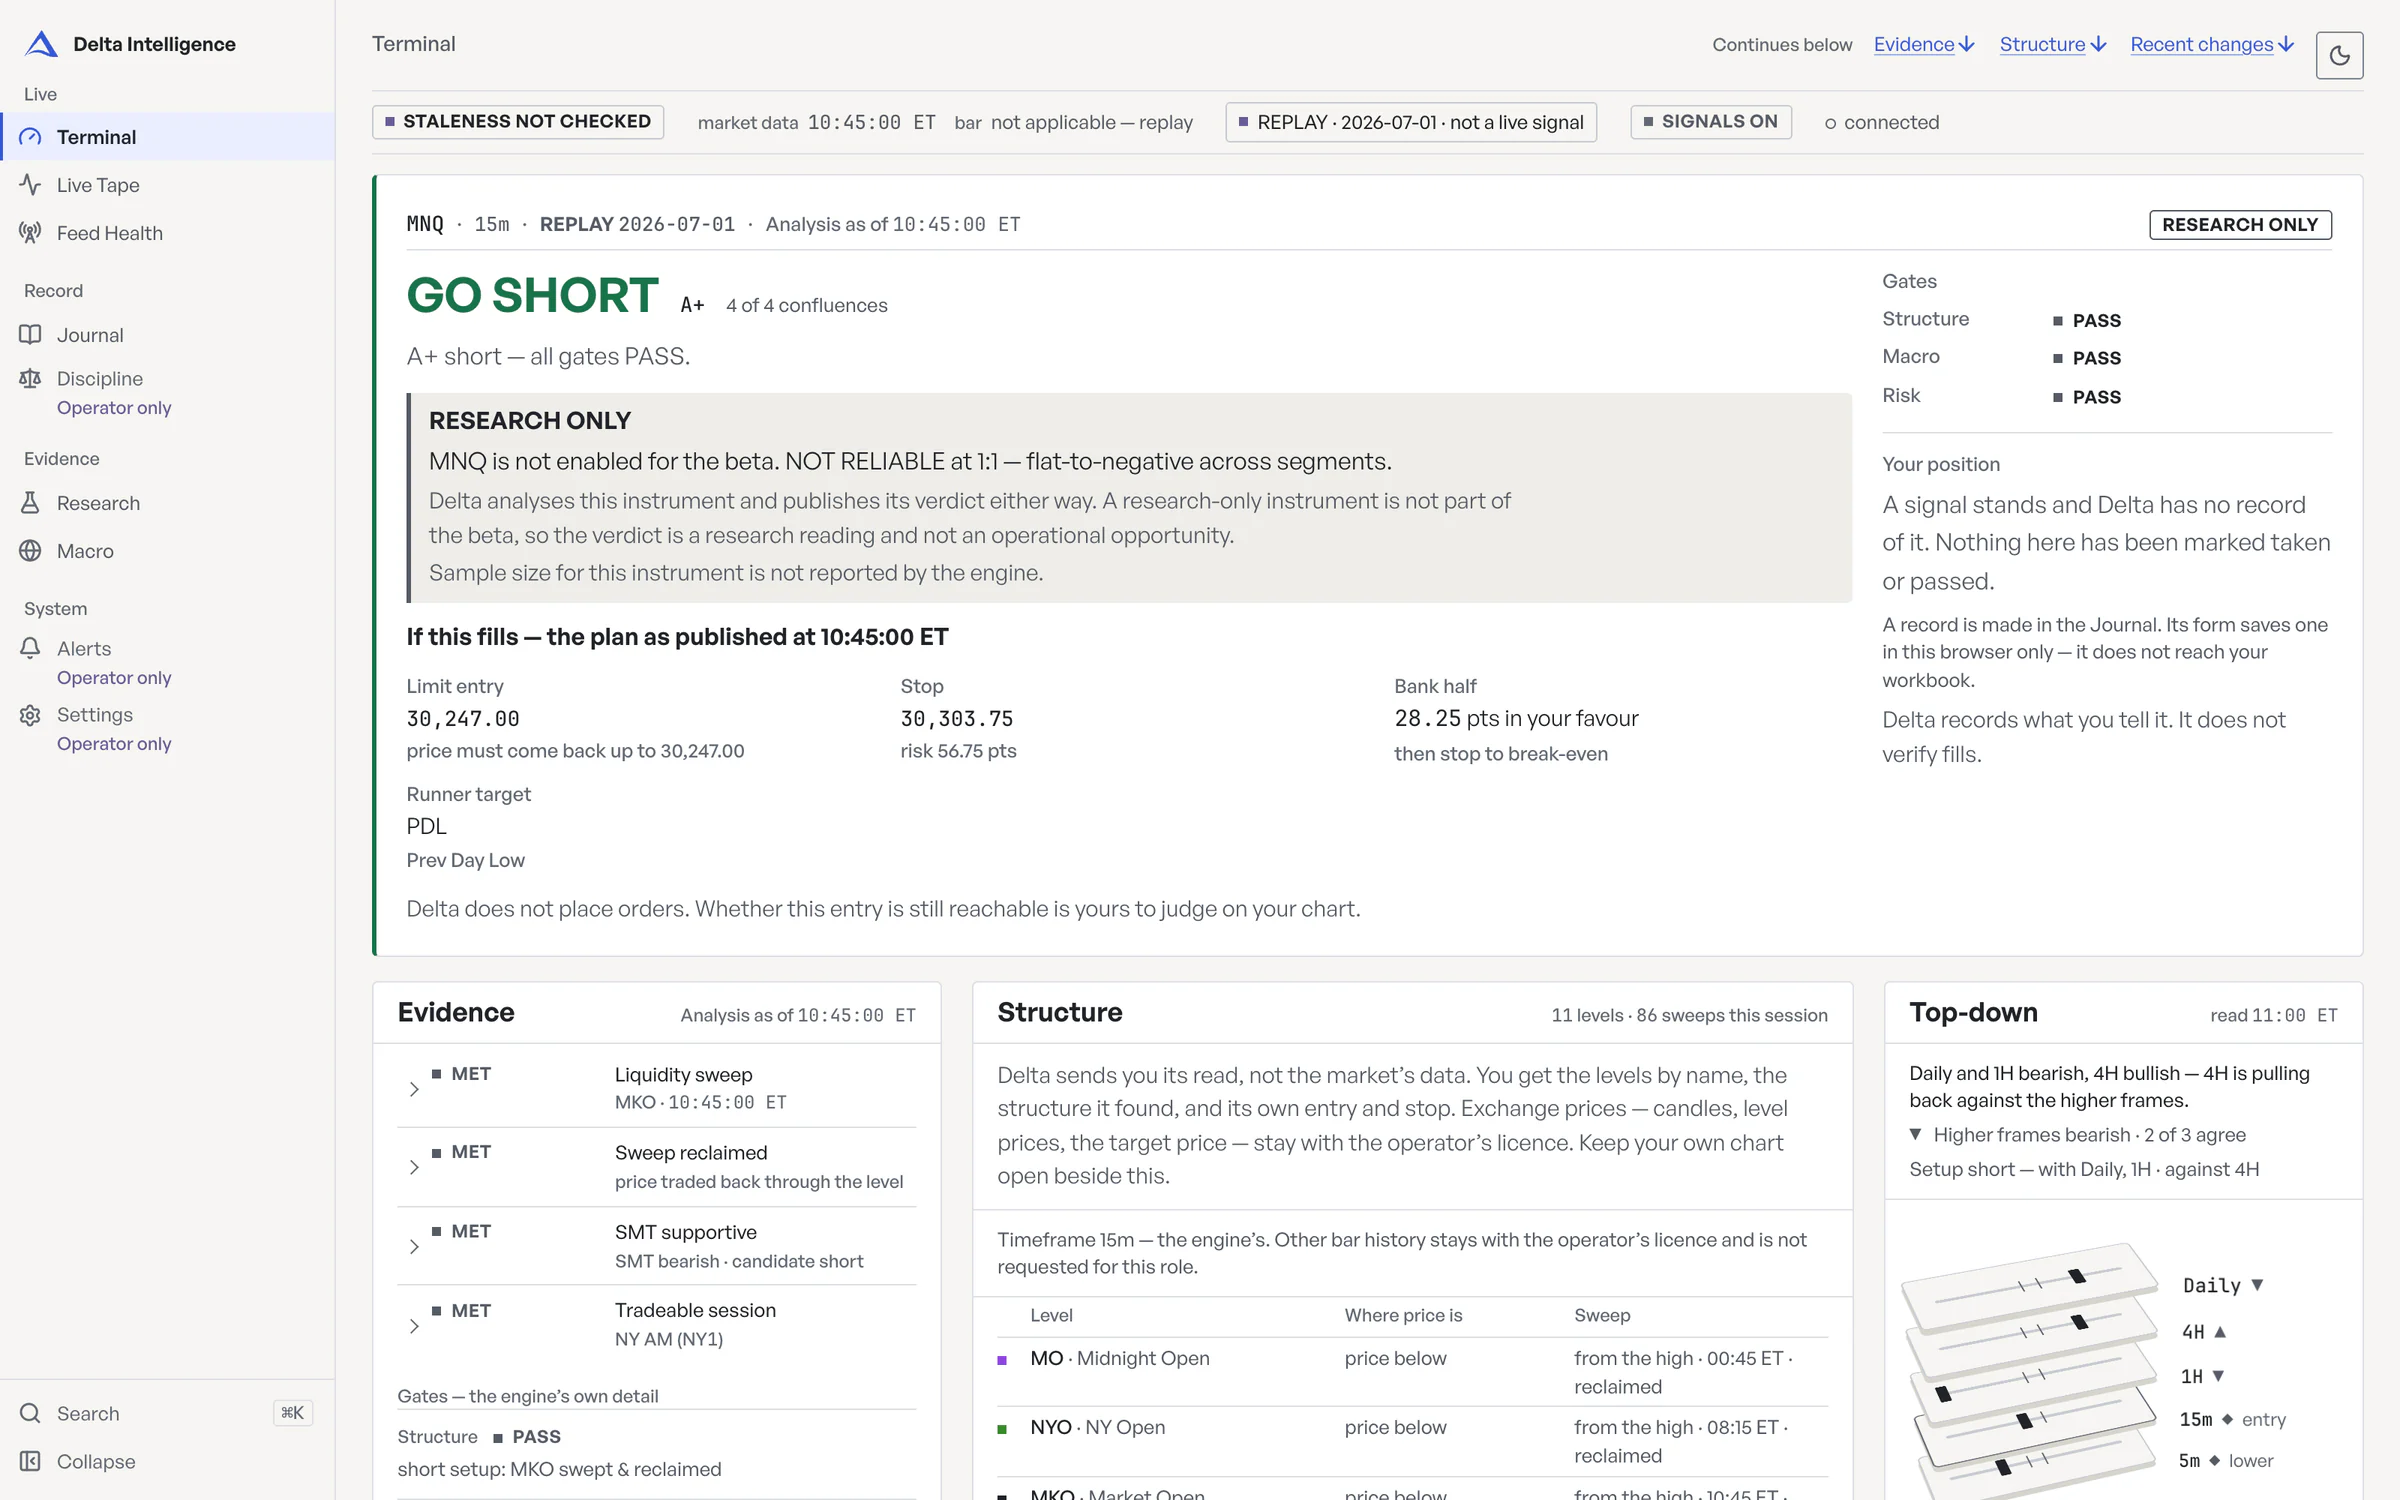The image size is (2400, 1500).
Task: Open Research via its flask icon
Action: pyautogui.click(x=30, y=503)
